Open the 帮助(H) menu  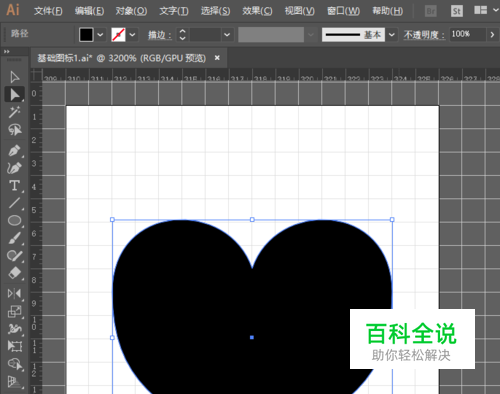387,11
